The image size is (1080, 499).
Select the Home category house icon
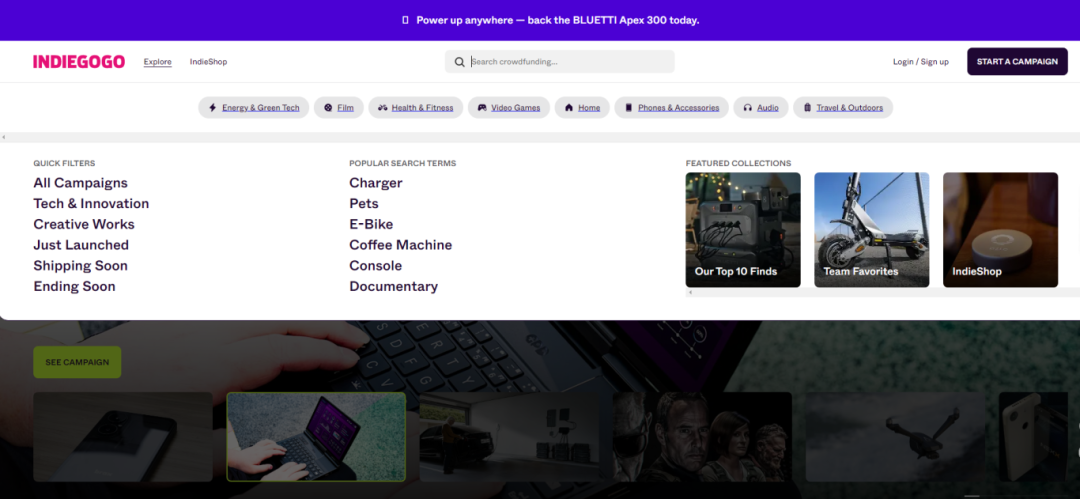click(x=568, y=108)
